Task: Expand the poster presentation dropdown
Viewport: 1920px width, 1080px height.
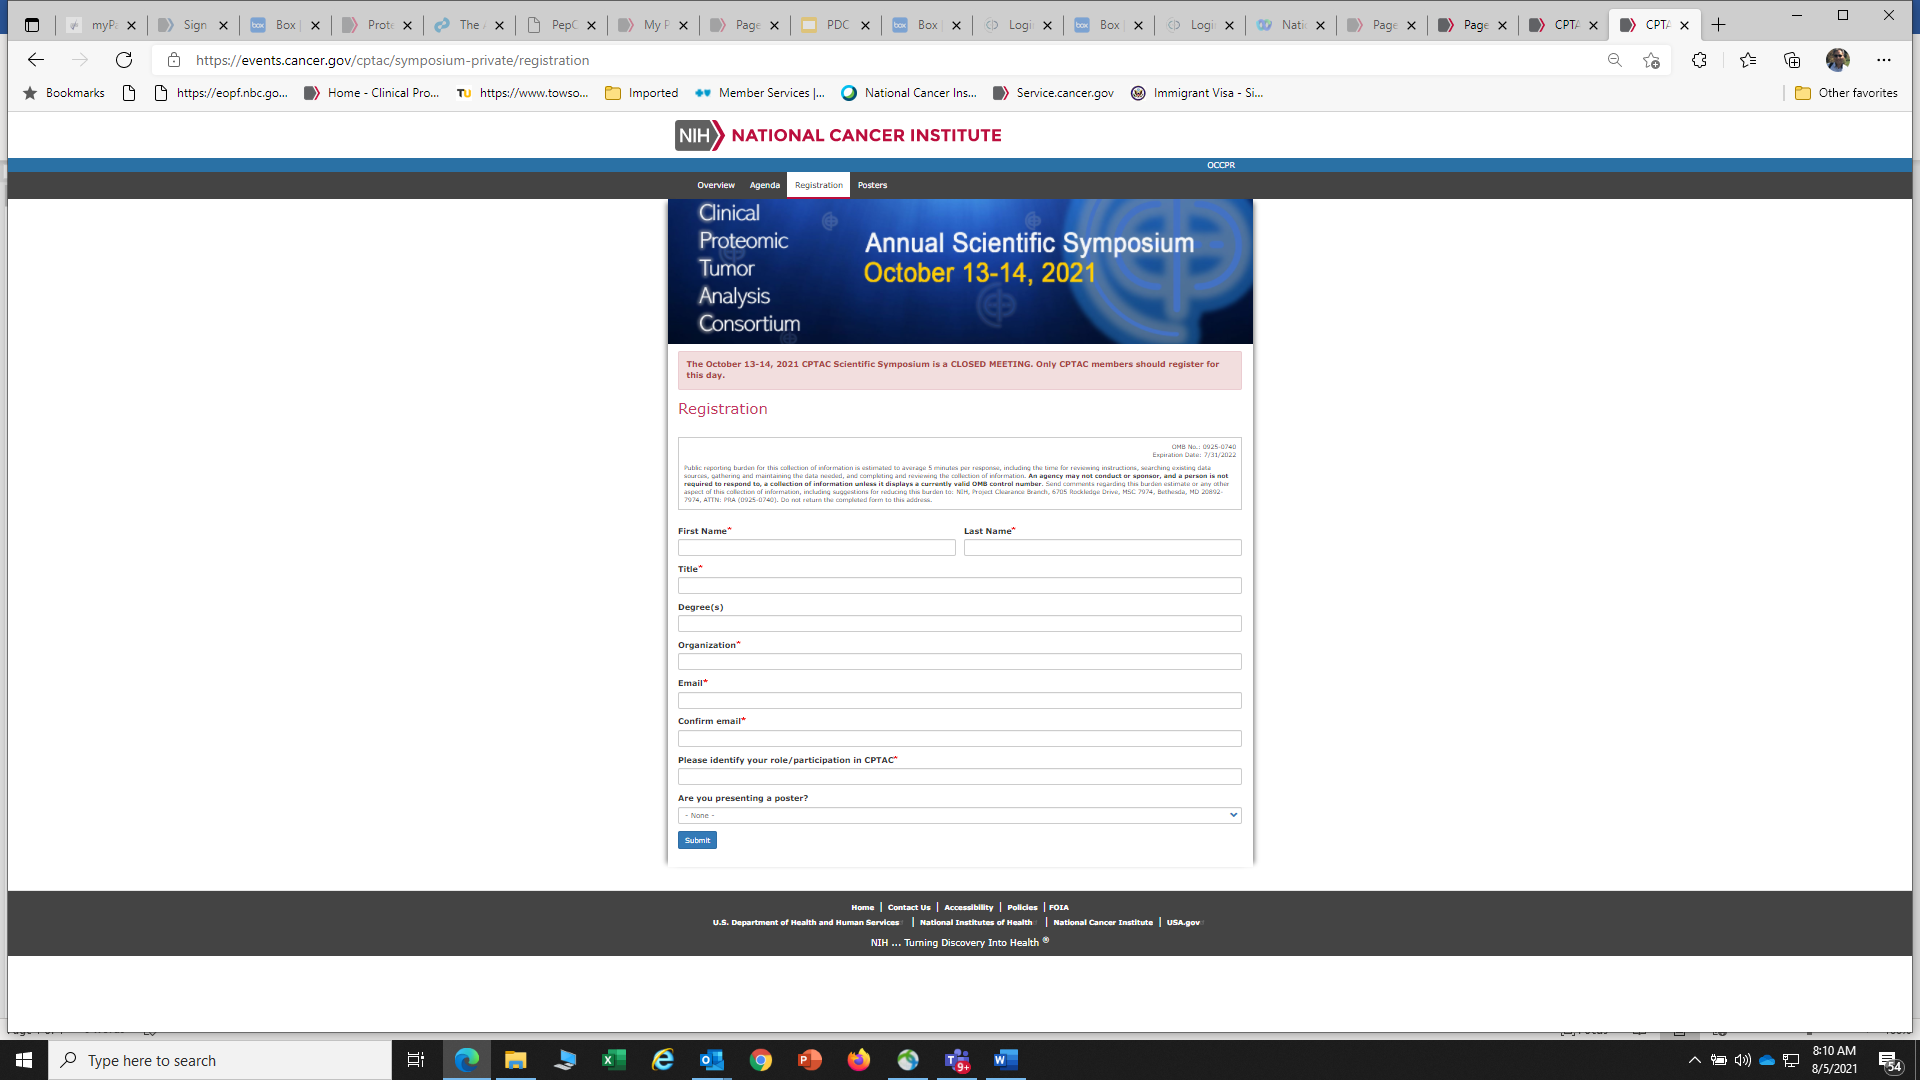Action: 959,815
